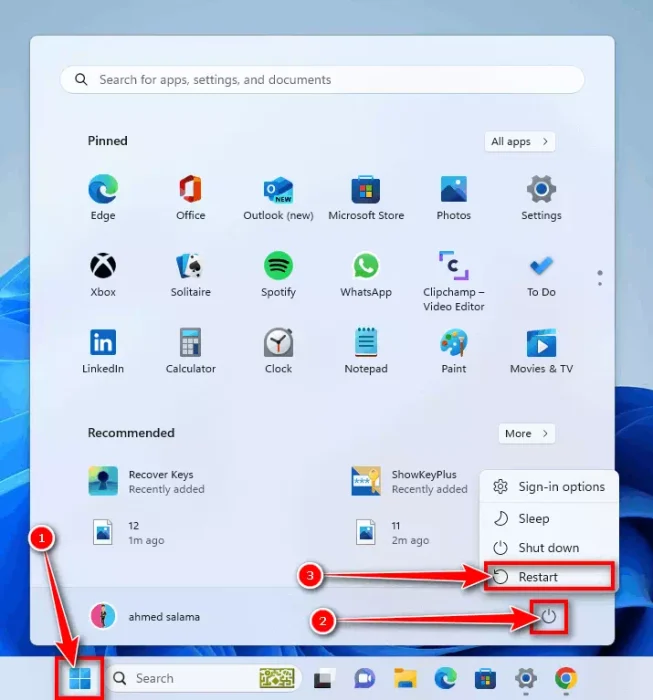Open Edge from the taskbar
Screen dimensions: 653x700
tap(445, 679)
